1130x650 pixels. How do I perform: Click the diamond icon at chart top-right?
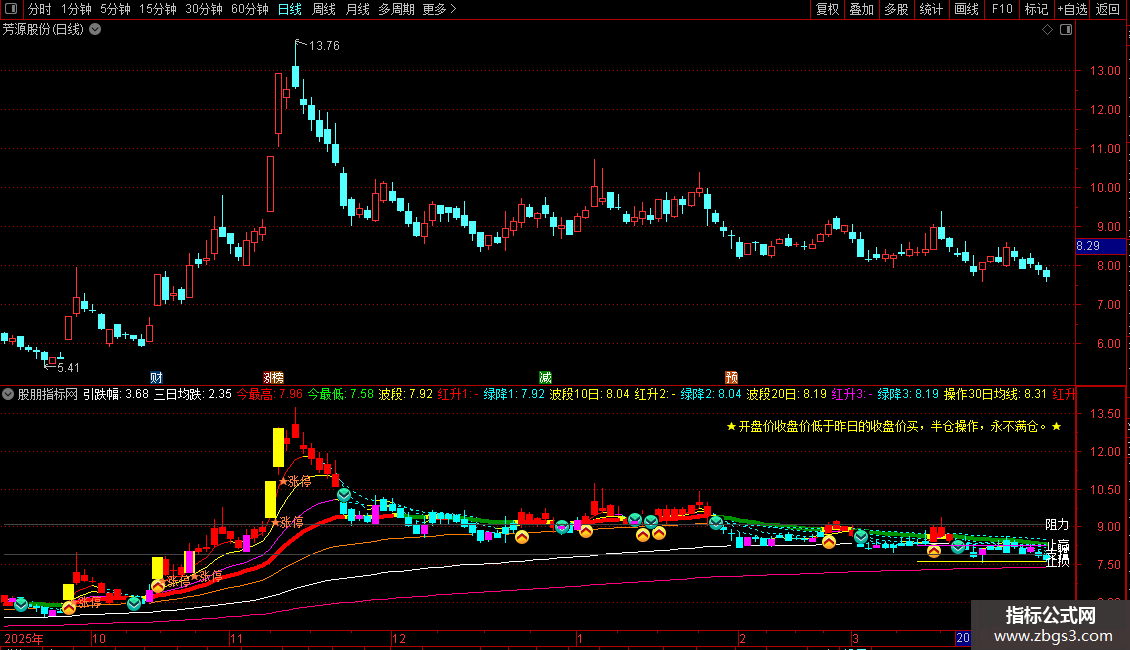tap(1047, 30)
